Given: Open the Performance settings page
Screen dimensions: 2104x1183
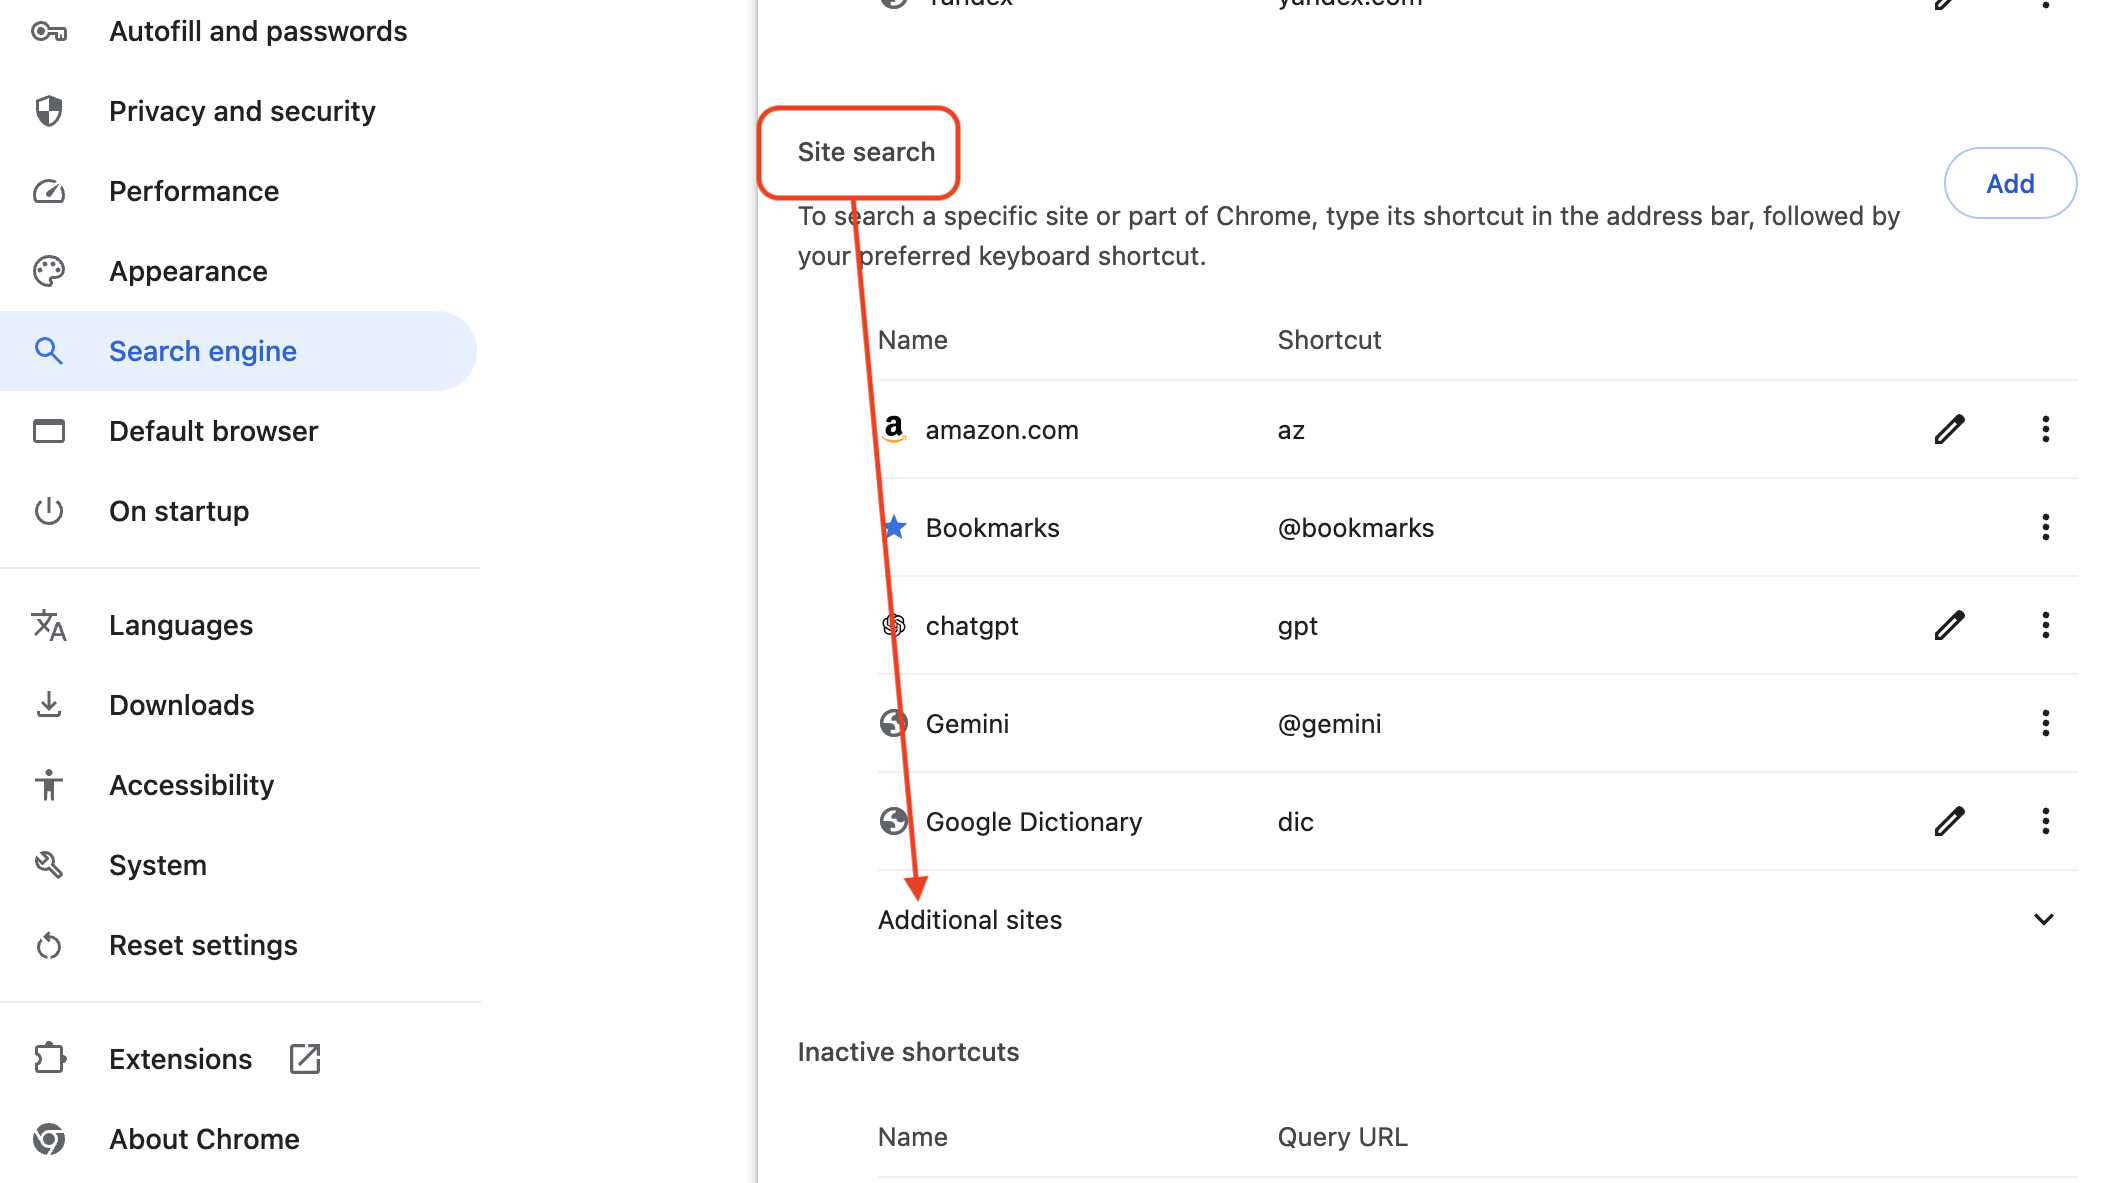Looking at the screenshot, I should tap(194, 192).
